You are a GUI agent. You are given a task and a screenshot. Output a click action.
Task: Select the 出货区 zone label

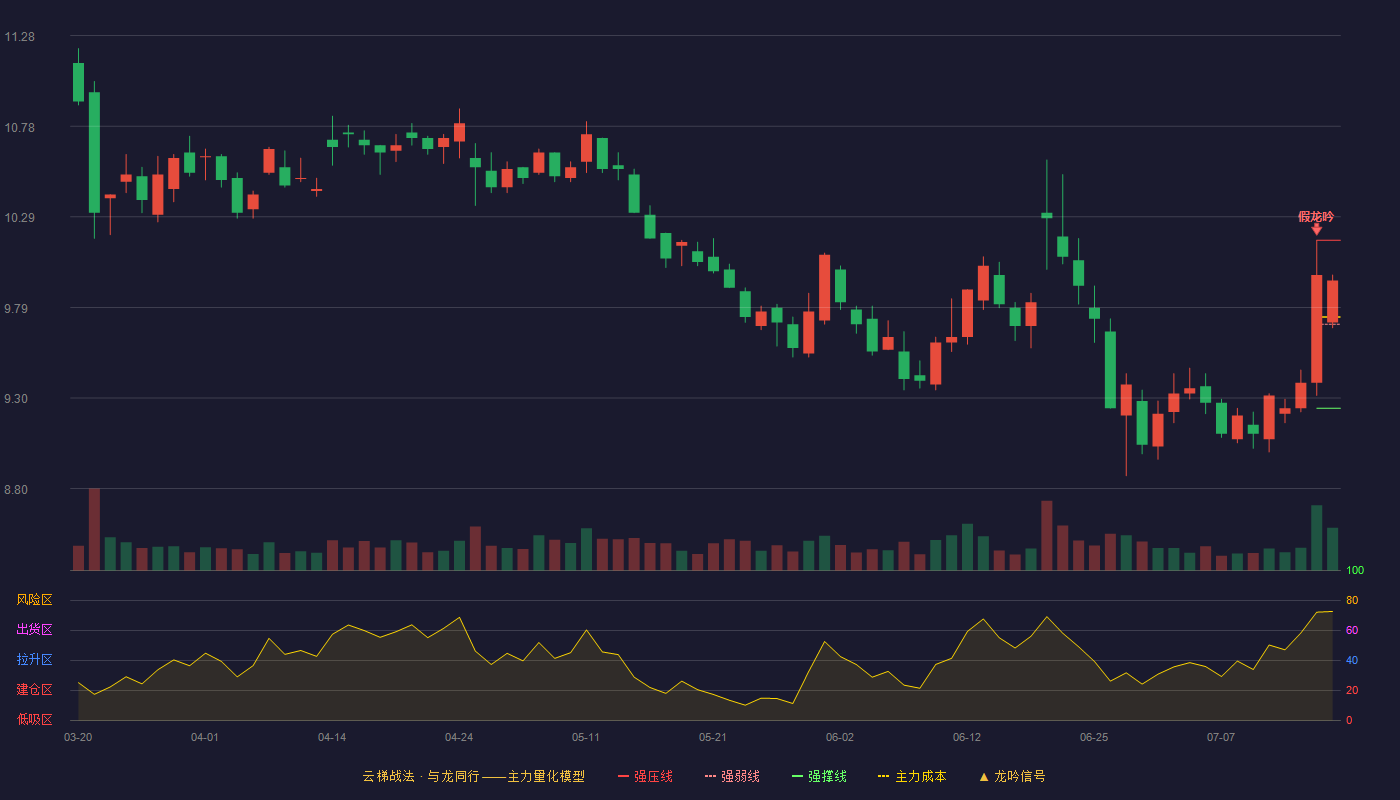tap(34, 630)
